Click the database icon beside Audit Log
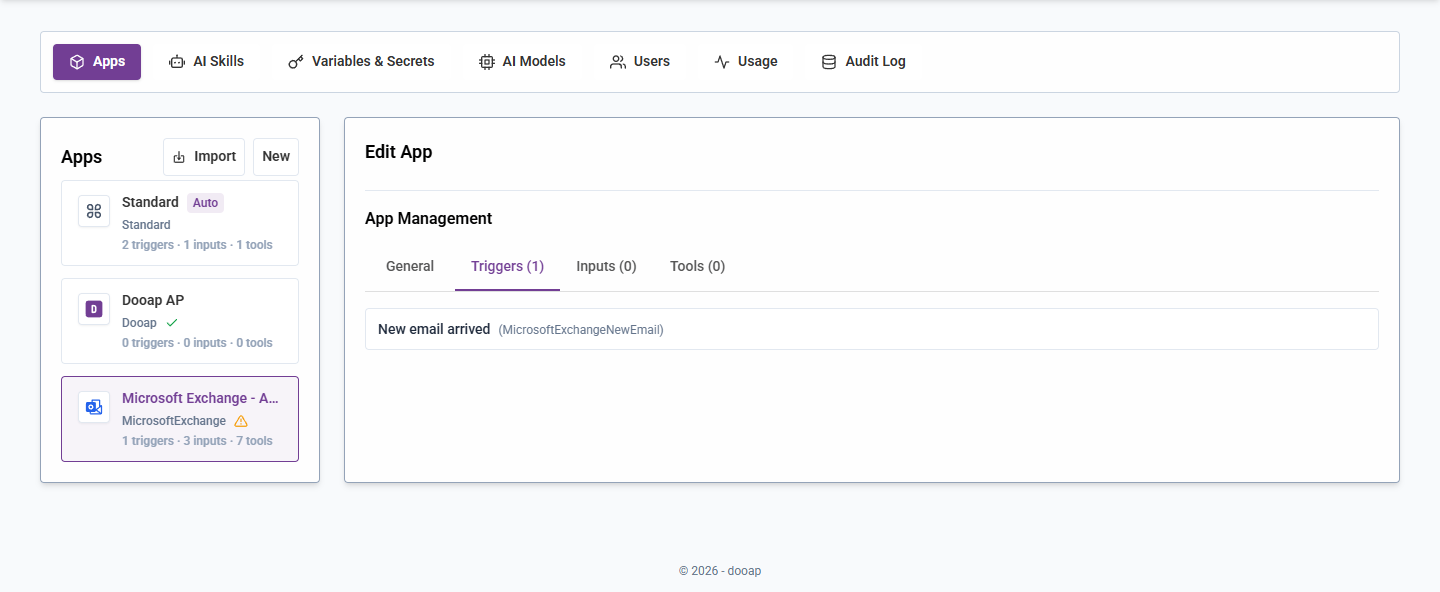1440x592 pixels. coord(829,62)
